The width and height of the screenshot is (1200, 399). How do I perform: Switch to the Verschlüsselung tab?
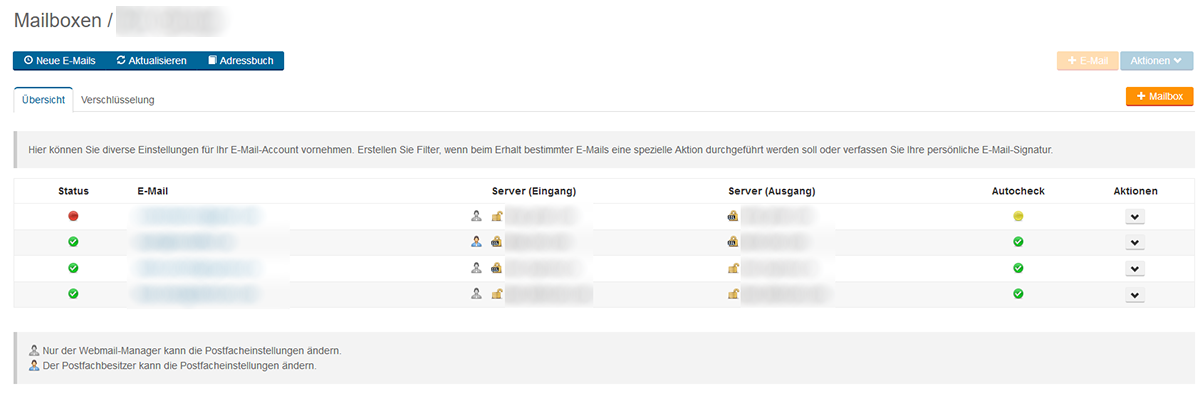click(x=118, y=100)
